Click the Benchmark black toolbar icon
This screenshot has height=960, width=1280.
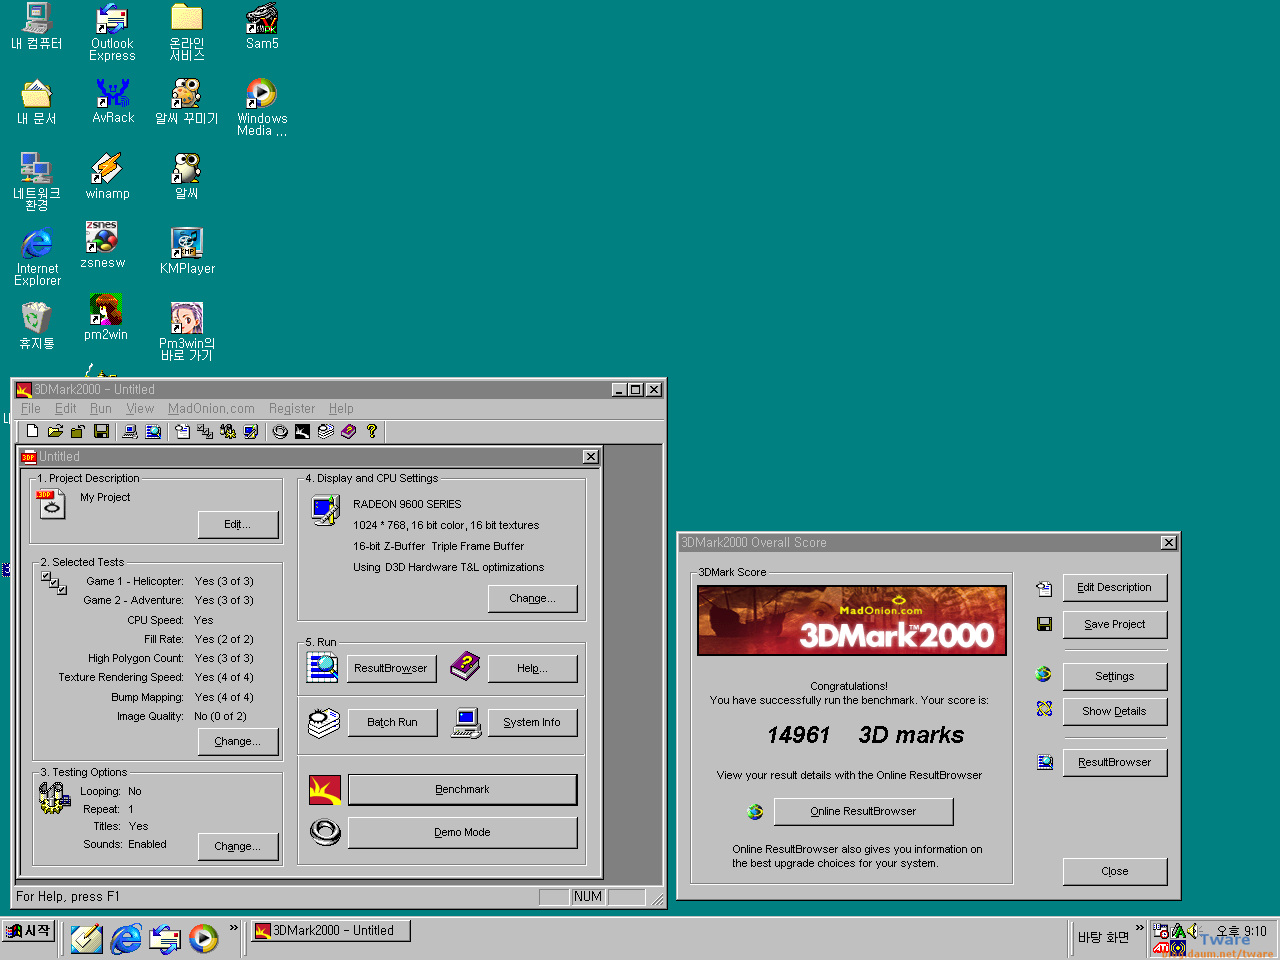coord(302,431)
